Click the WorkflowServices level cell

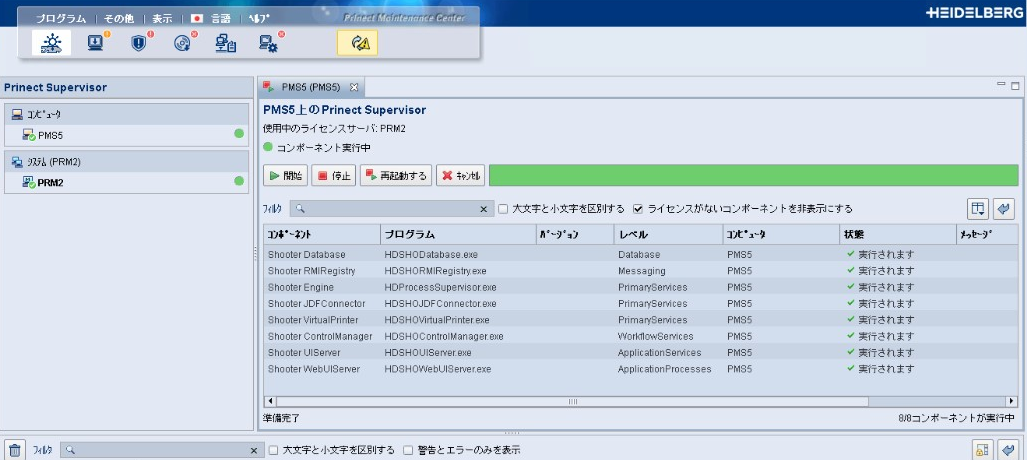pyautogui.click(x=655, y=336)
